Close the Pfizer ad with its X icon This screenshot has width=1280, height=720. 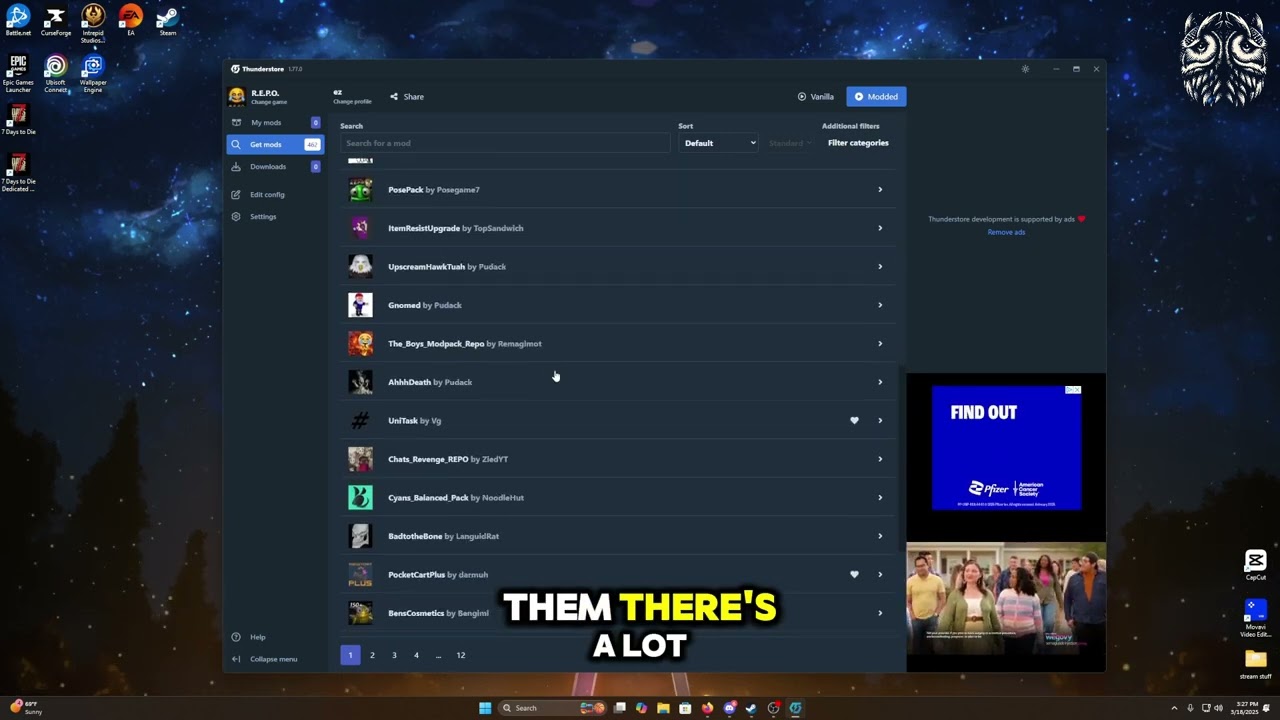pos(1076,390)
